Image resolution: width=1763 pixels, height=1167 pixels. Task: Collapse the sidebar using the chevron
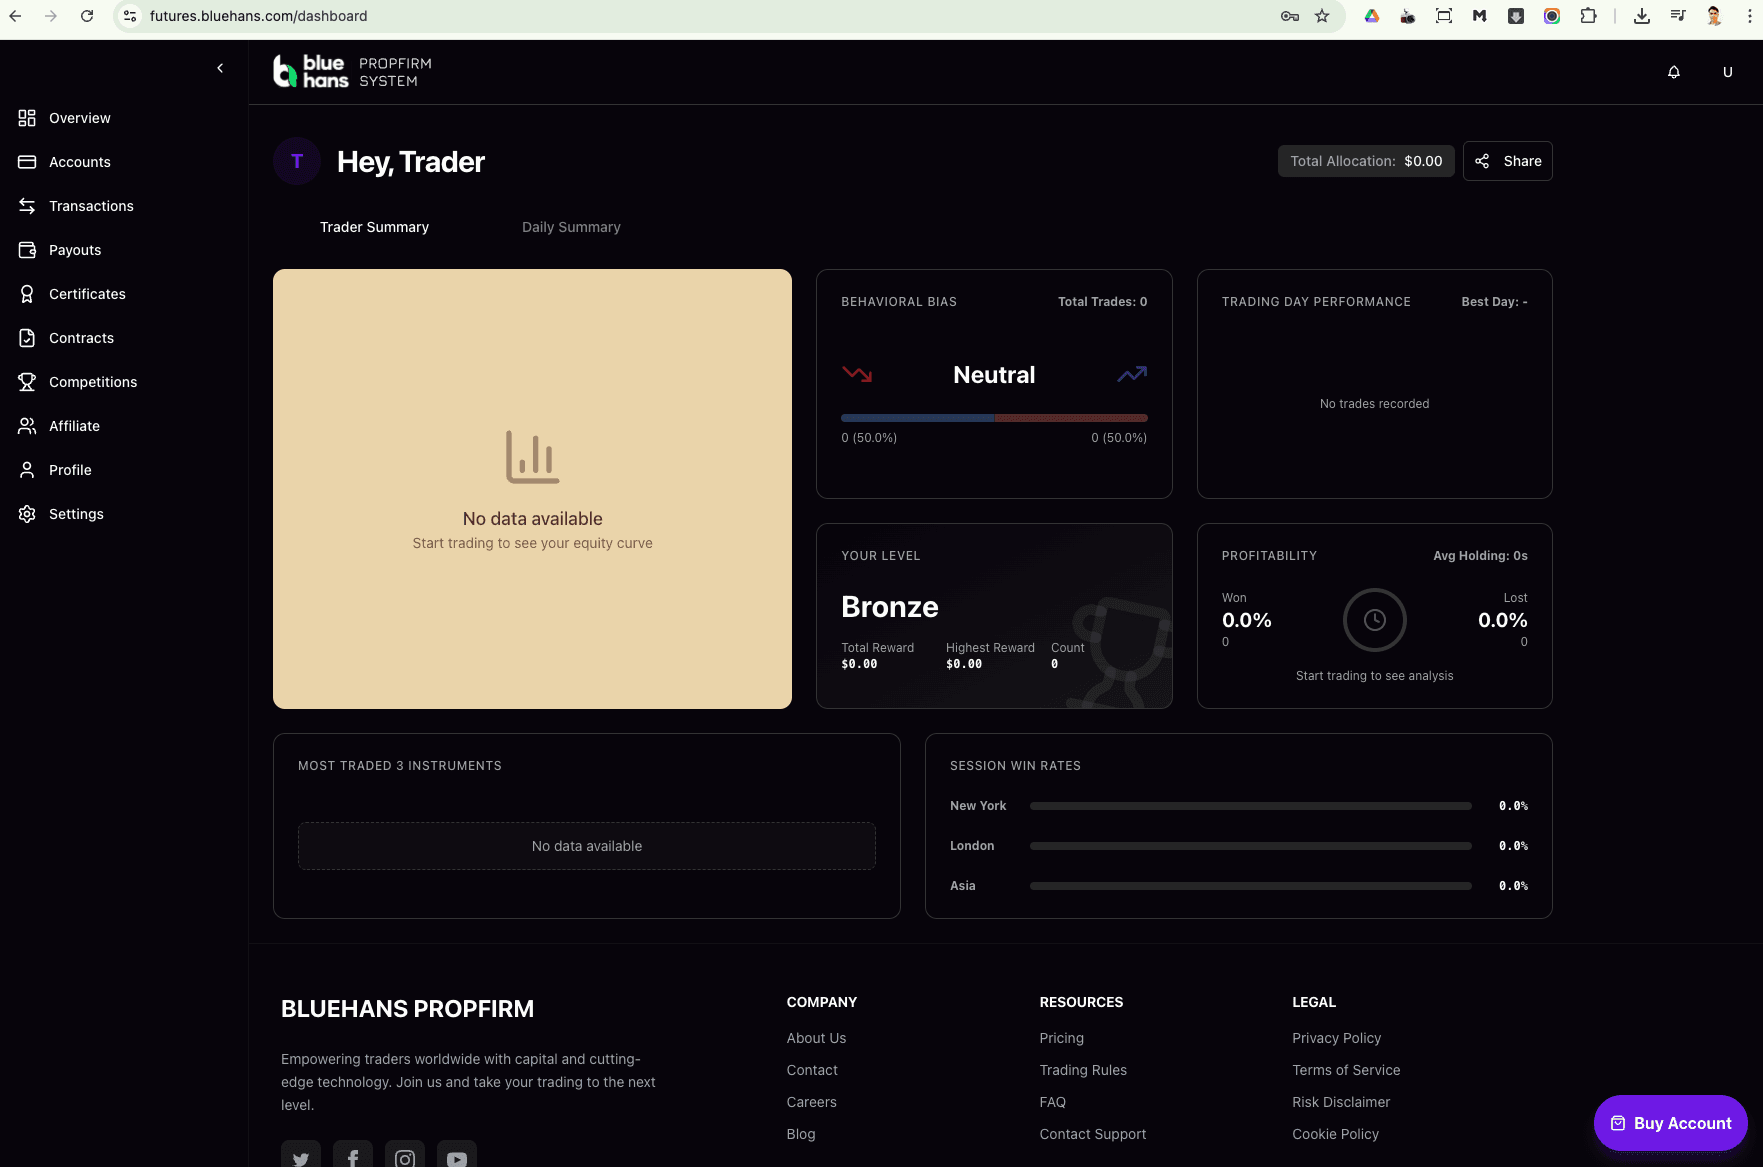click(x=220, y=67)
